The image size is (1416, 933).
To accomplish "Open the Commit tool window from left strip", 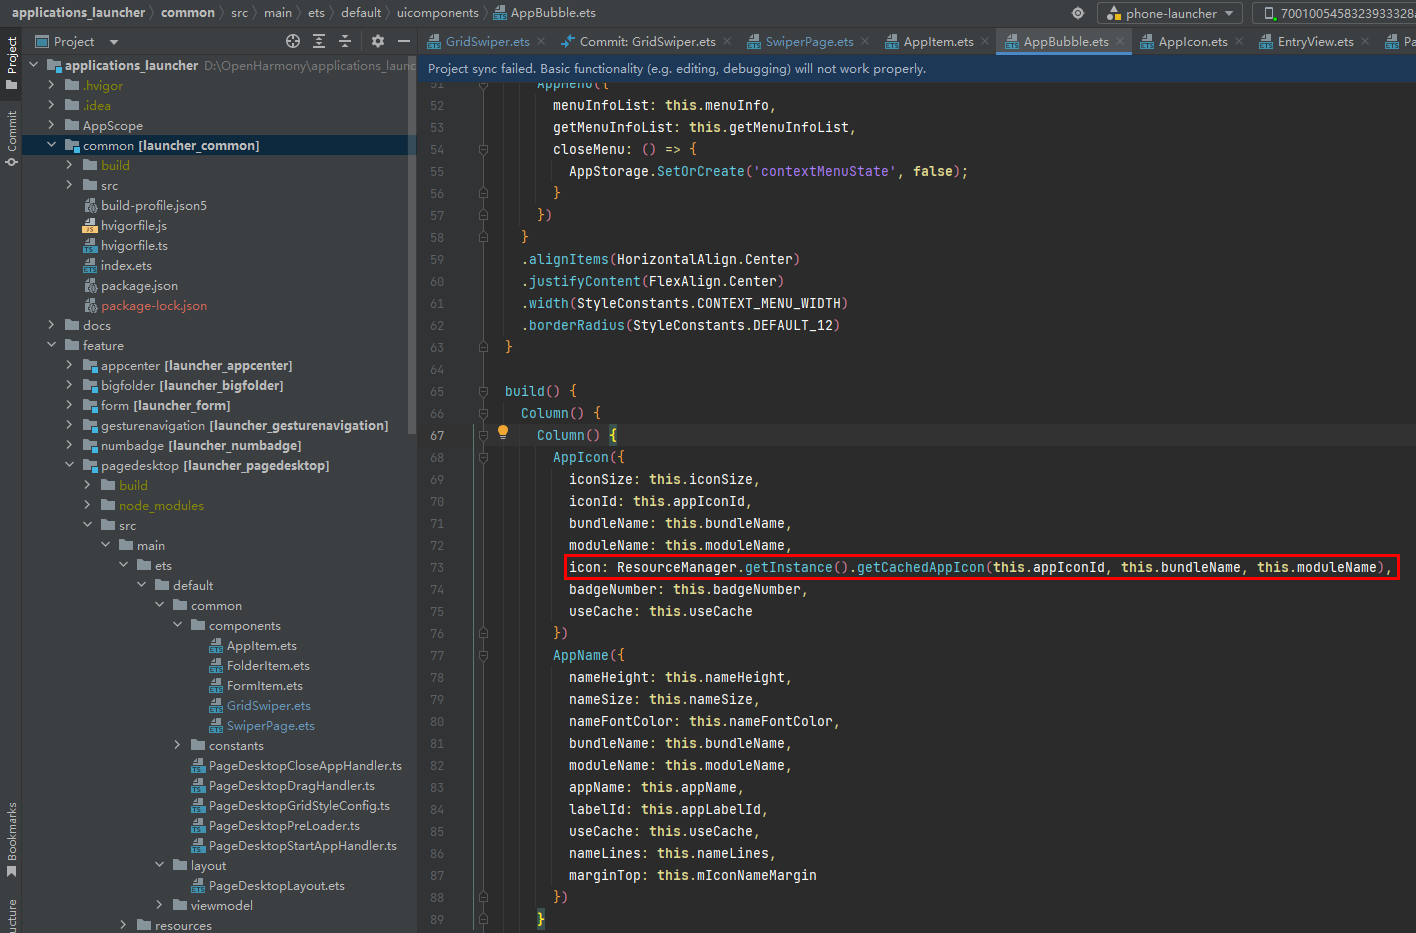I will coord(11,138).
